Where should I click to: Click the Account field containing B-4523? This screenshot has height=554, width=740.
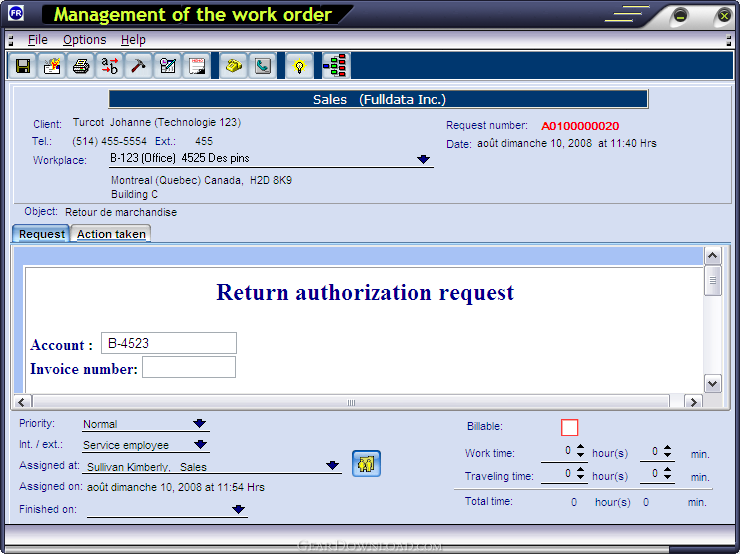(169, 343)
